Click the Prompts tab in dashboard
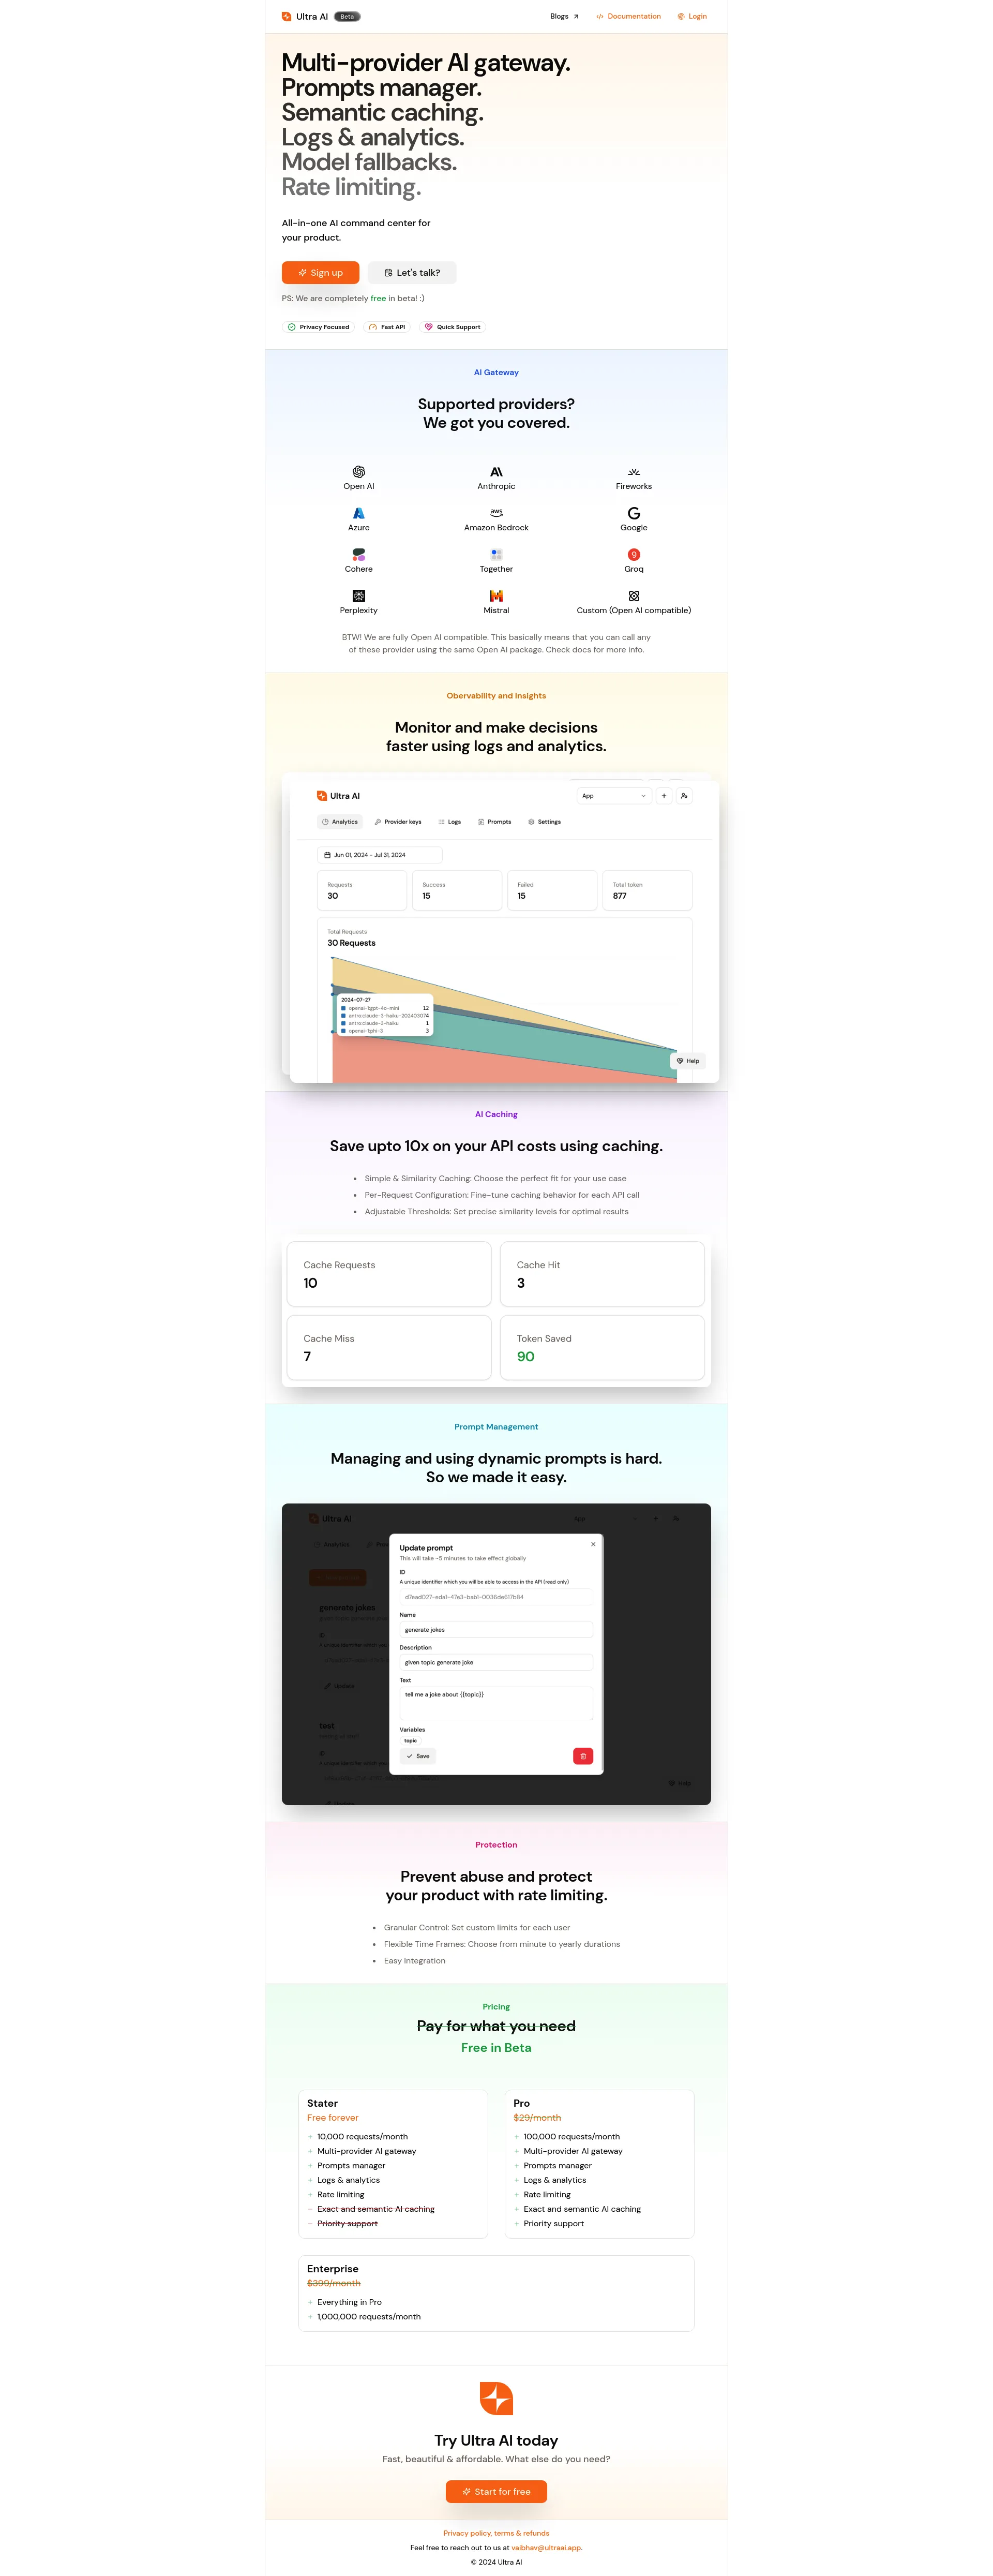Image resolution: width=993 pixels, height=2576 pixels. tap(504, 825)
